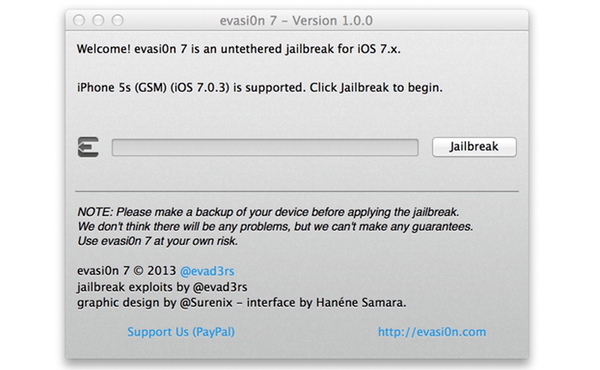Click the 'can't make any guarantees' line
This screenshot has width=600, height=370.
pos(276,227)
